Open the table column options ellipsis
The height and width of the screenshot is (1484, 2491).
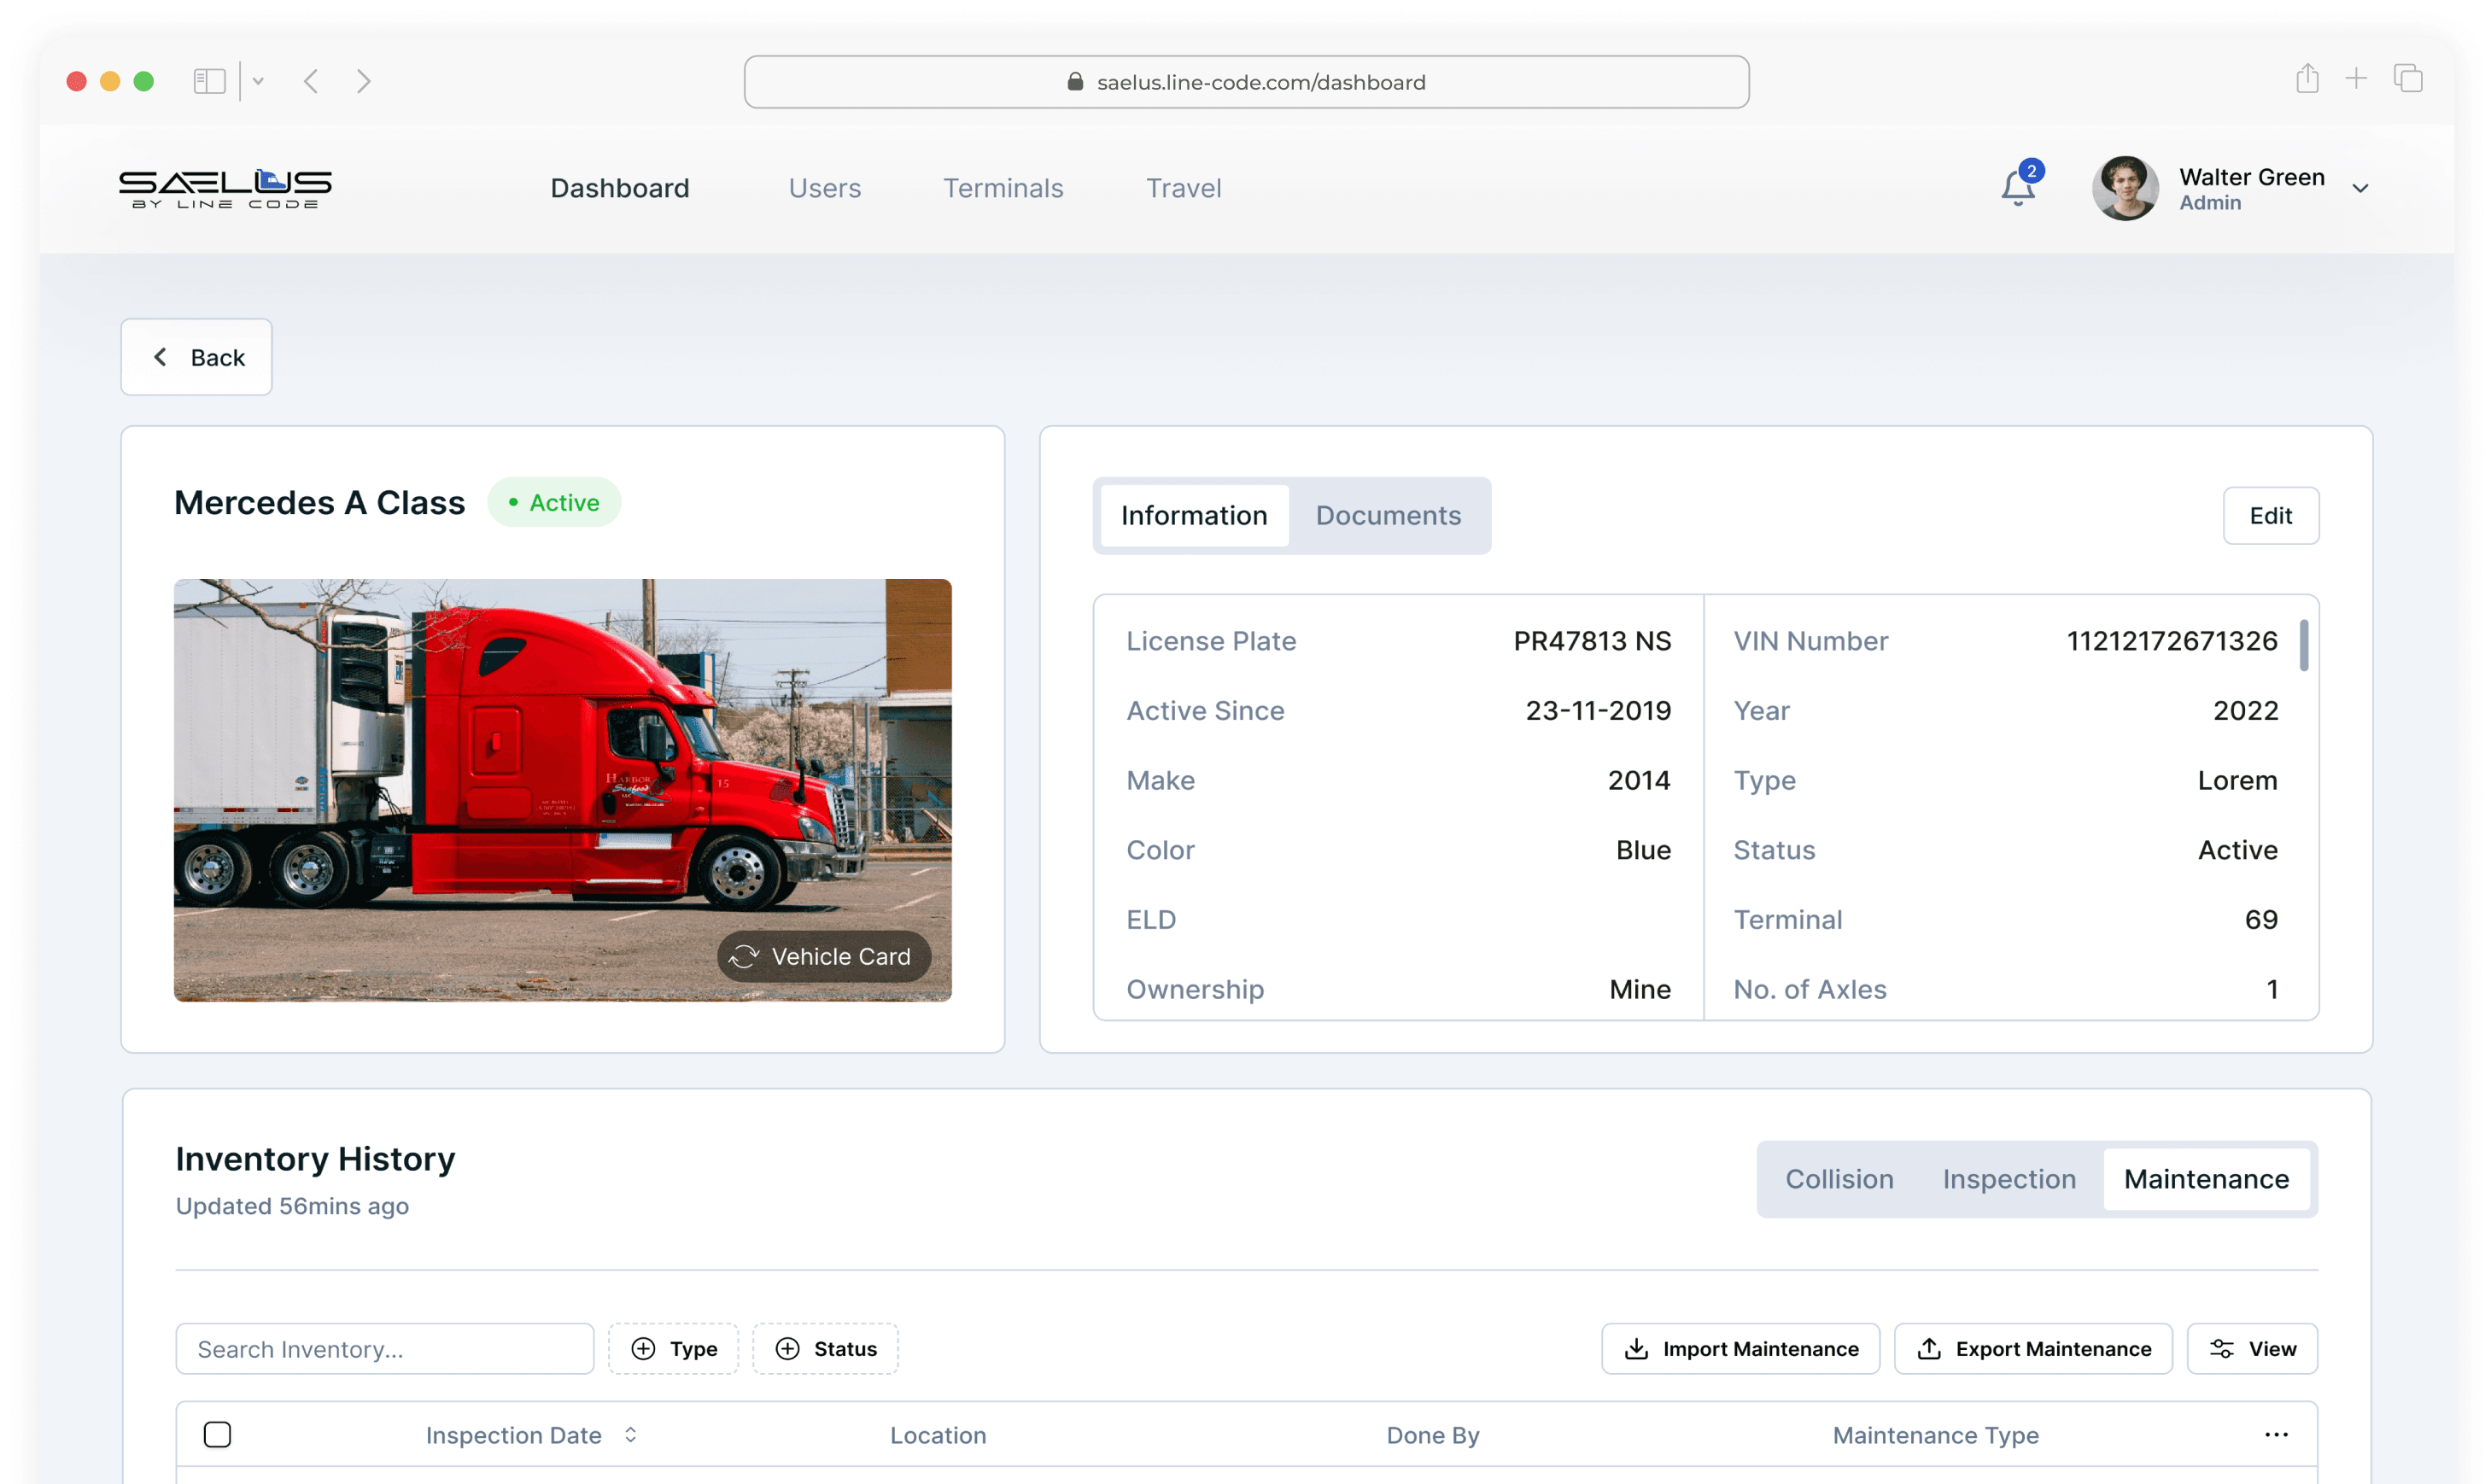[x=2276, y=1434]
